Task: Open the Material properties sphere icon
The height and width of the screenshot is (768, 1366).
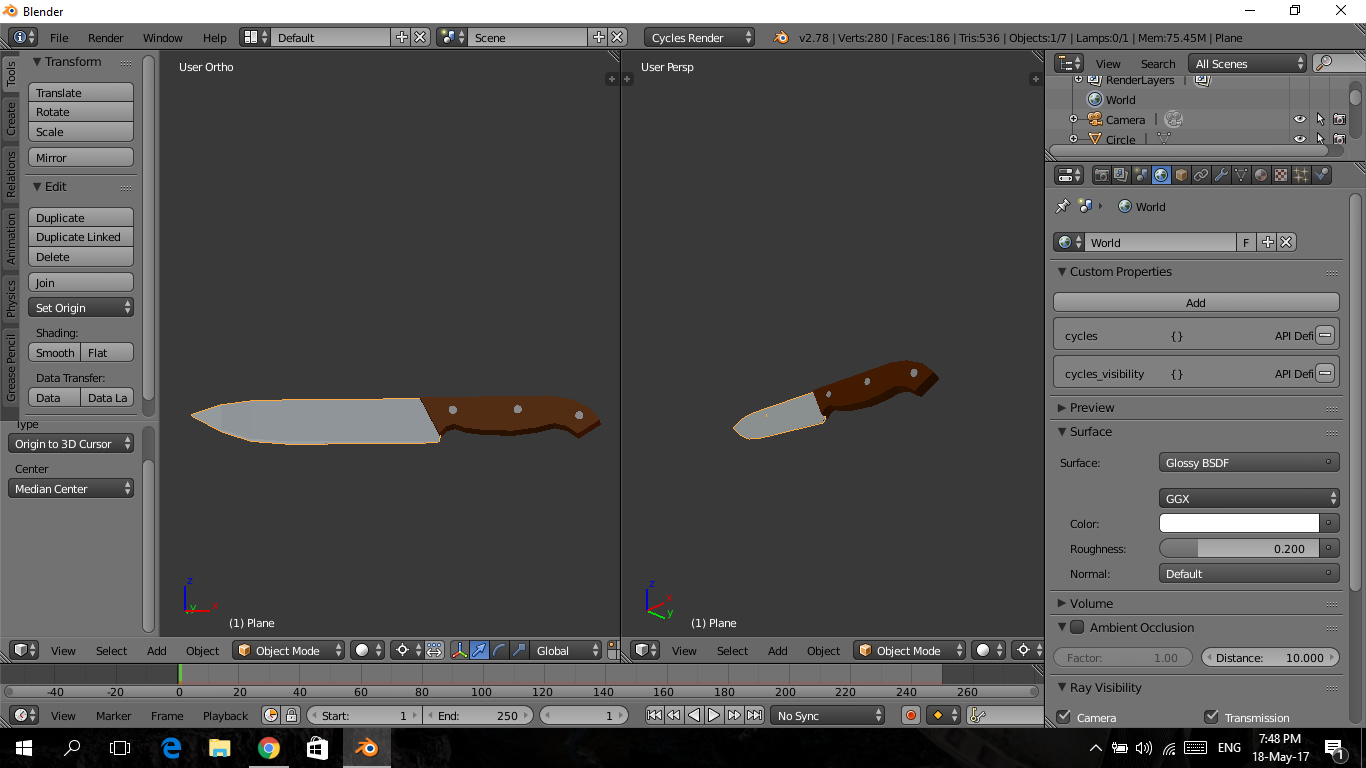Action: click(1261, 175)
